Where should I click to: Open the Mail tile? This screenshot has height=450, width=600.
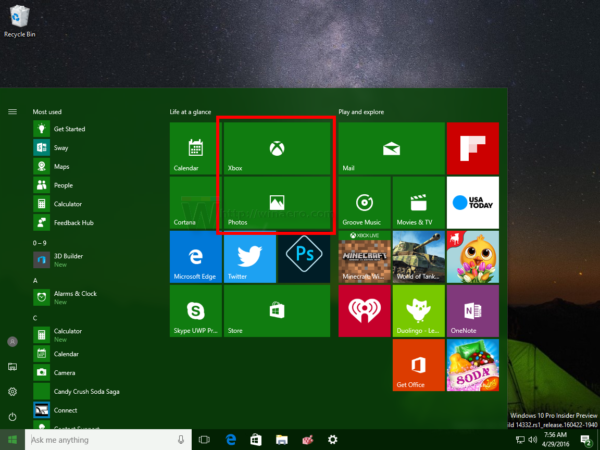point(391,148)
